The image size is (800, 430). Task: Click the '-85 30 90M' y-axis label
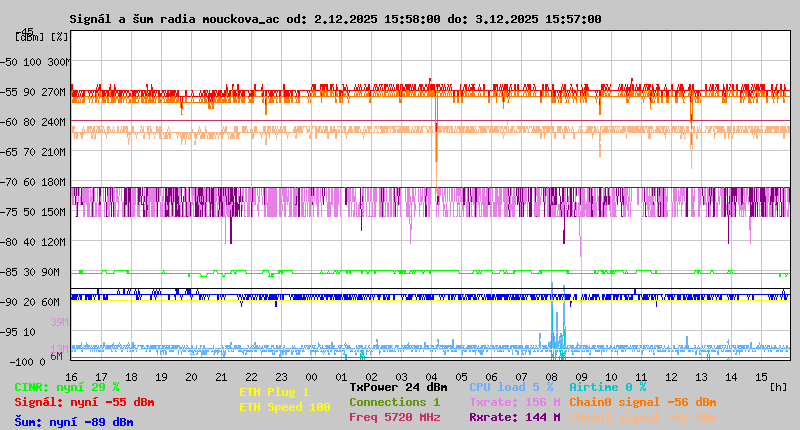pyautogui.click(x=31, y=272)
